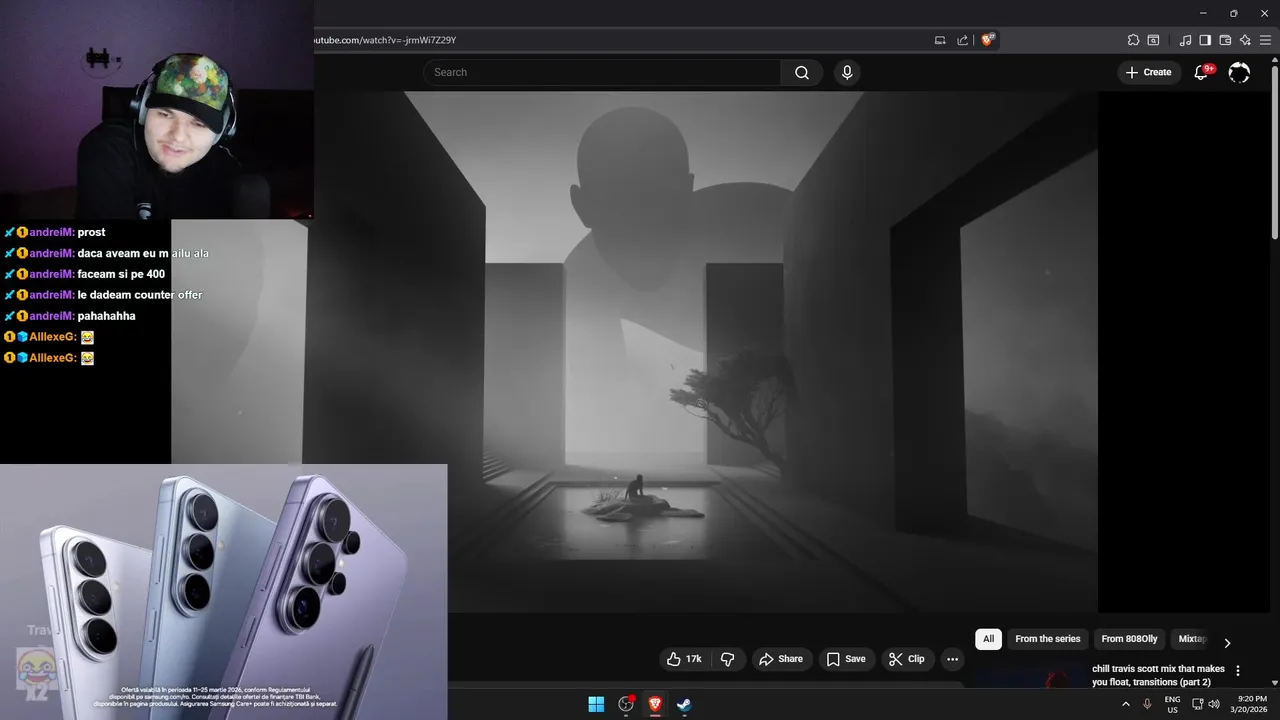Click the Create button
Viewport: 1280px width, 720px height.
(1149, 72)
